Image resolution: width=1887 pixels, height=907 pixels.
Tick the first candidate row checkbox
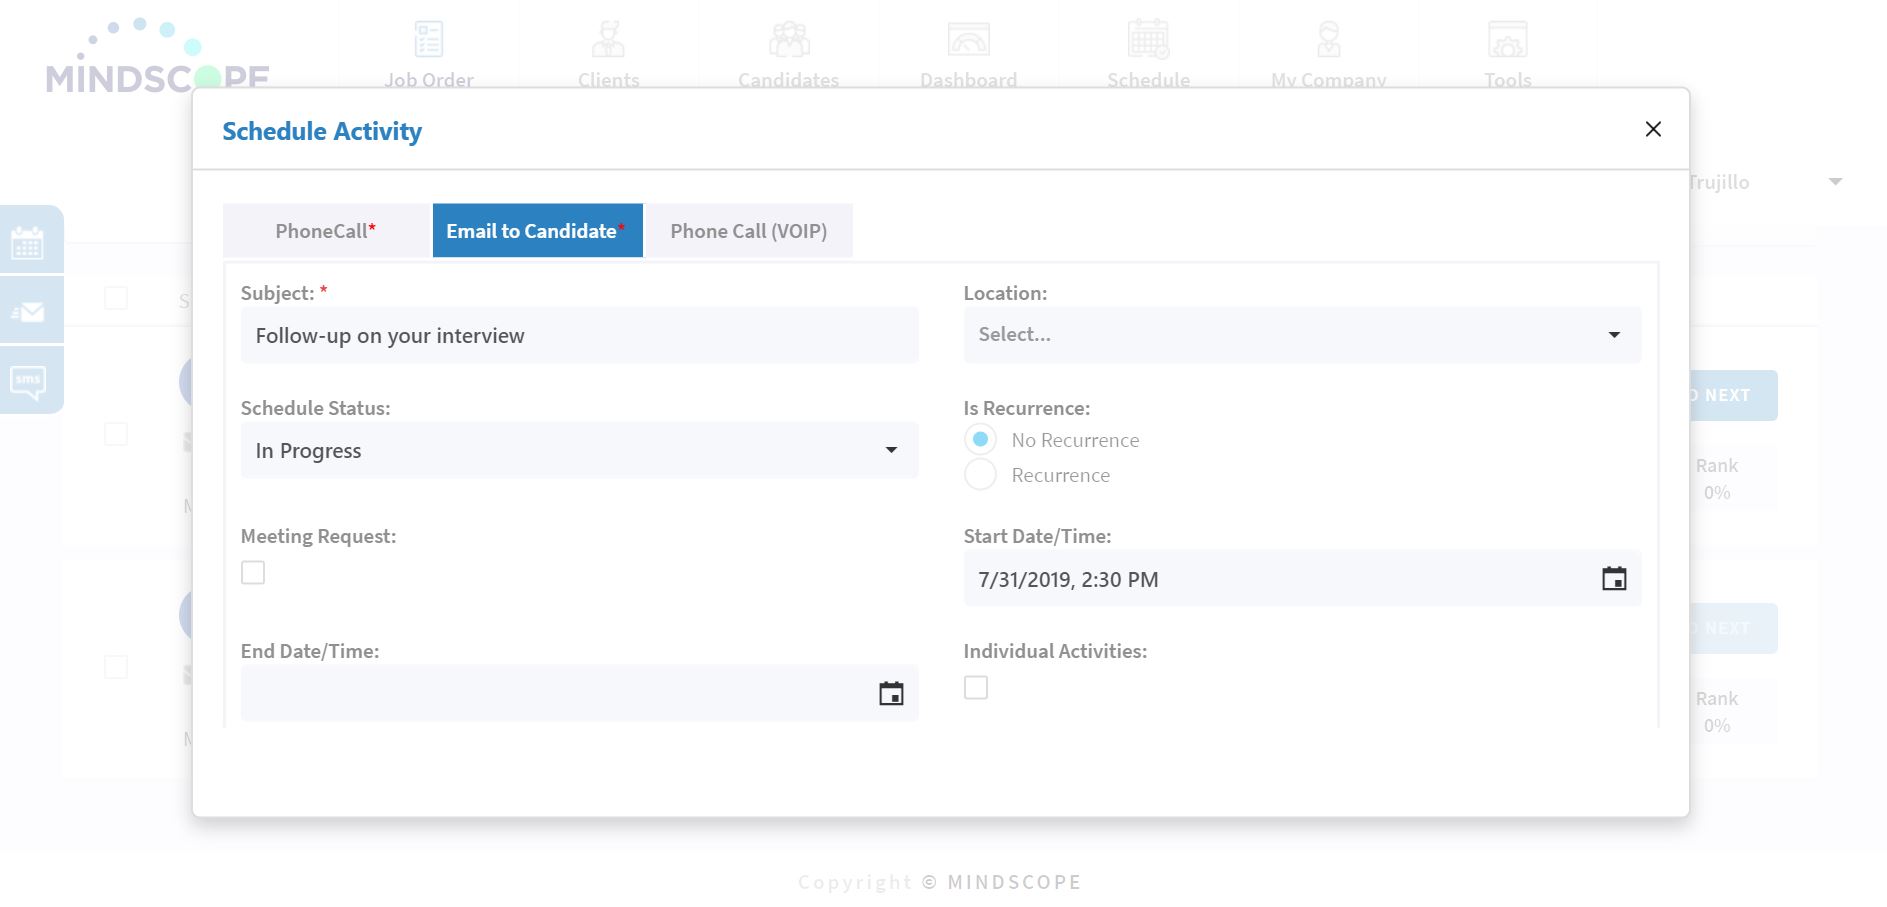coord(116,434)
